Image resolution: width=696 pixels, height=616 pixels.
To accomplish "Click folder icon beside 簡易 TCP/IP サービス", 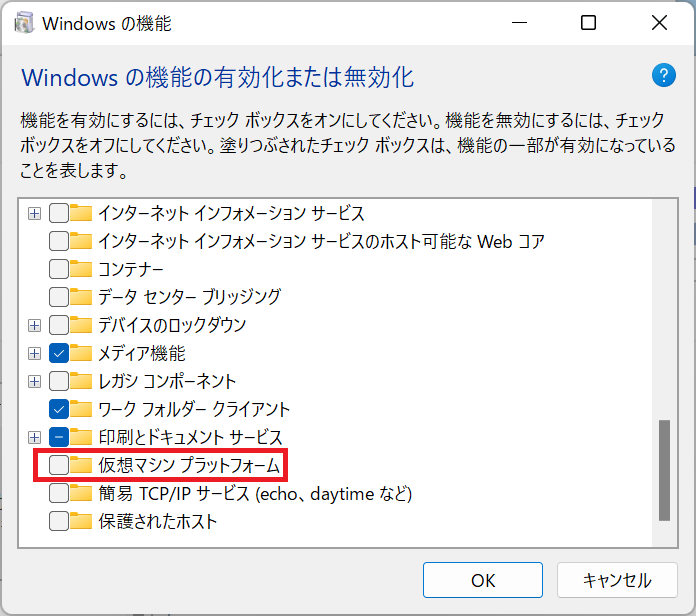I will [81, 493].
